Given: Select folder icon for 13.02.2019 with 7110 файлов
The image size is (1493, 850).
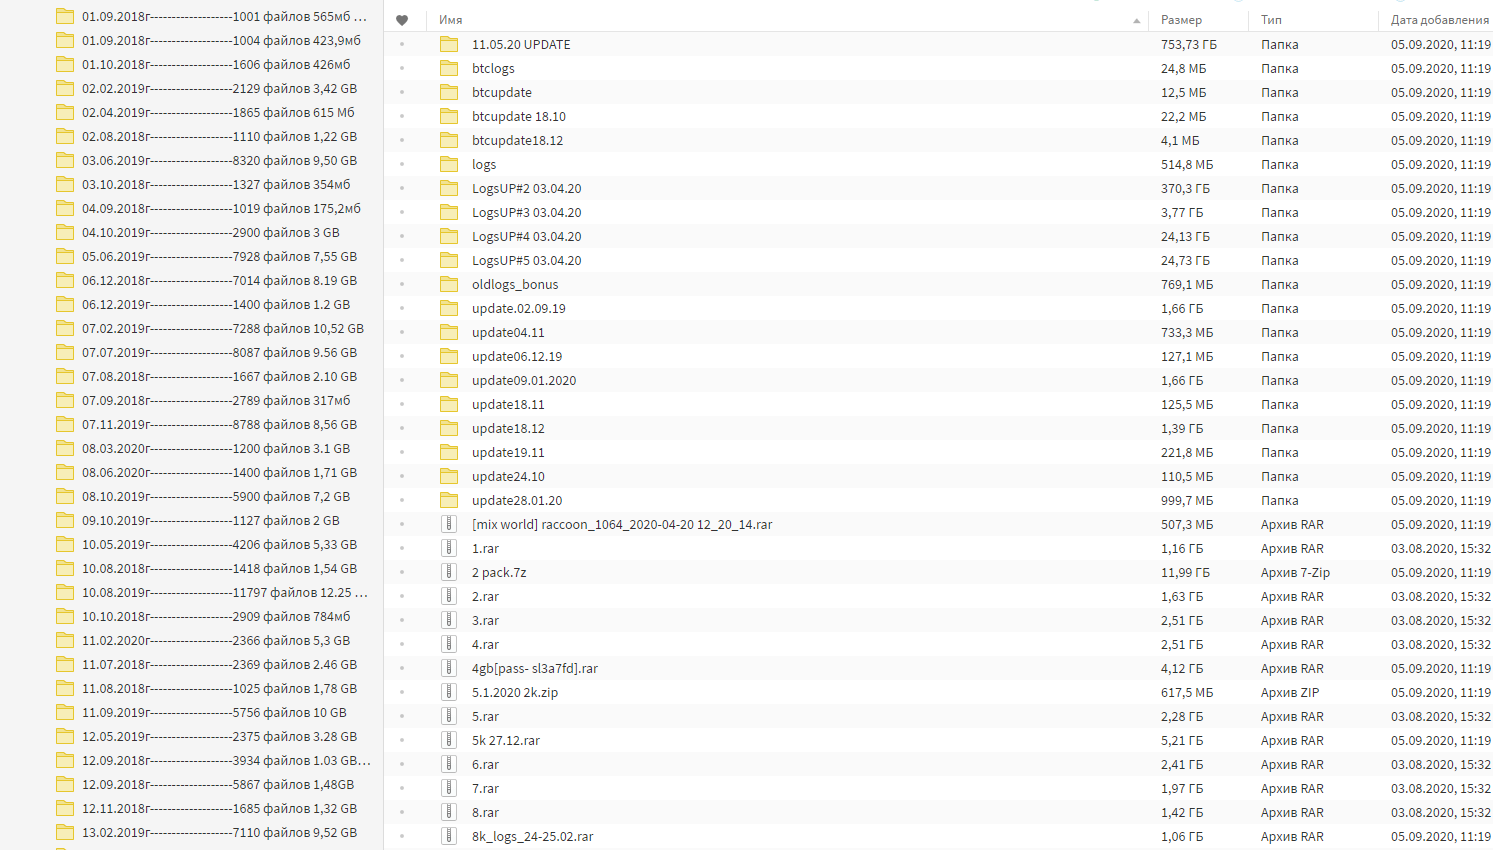Looking at the screenshot, I should coord(65,832).
